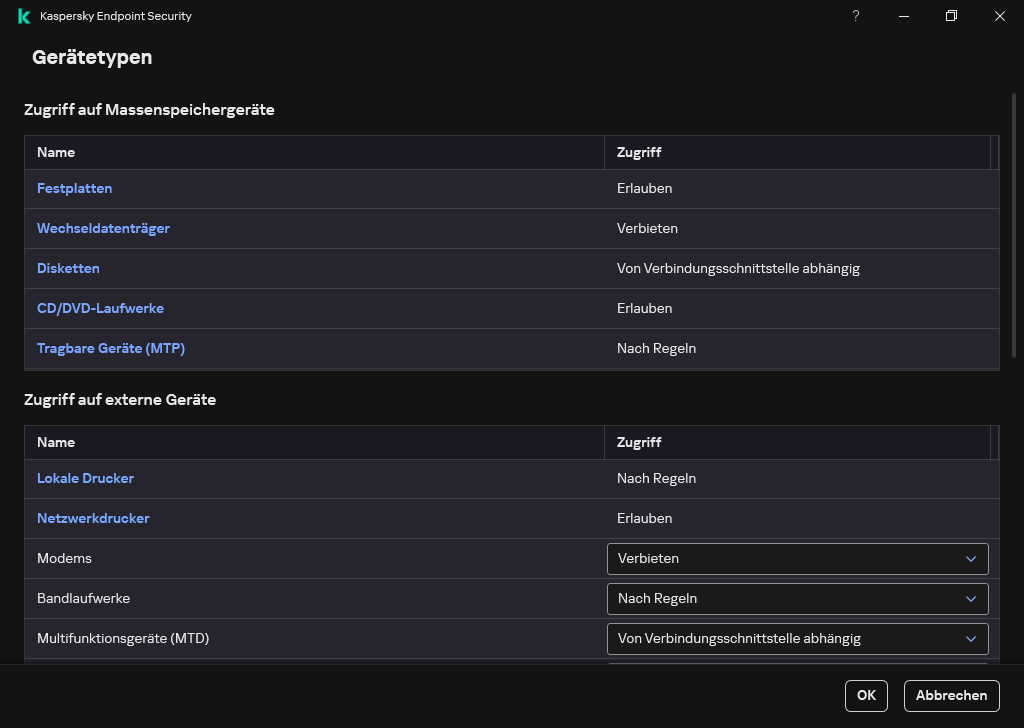Click the Disketten link
Screen dimensions: 1024x728
point(68,268)
